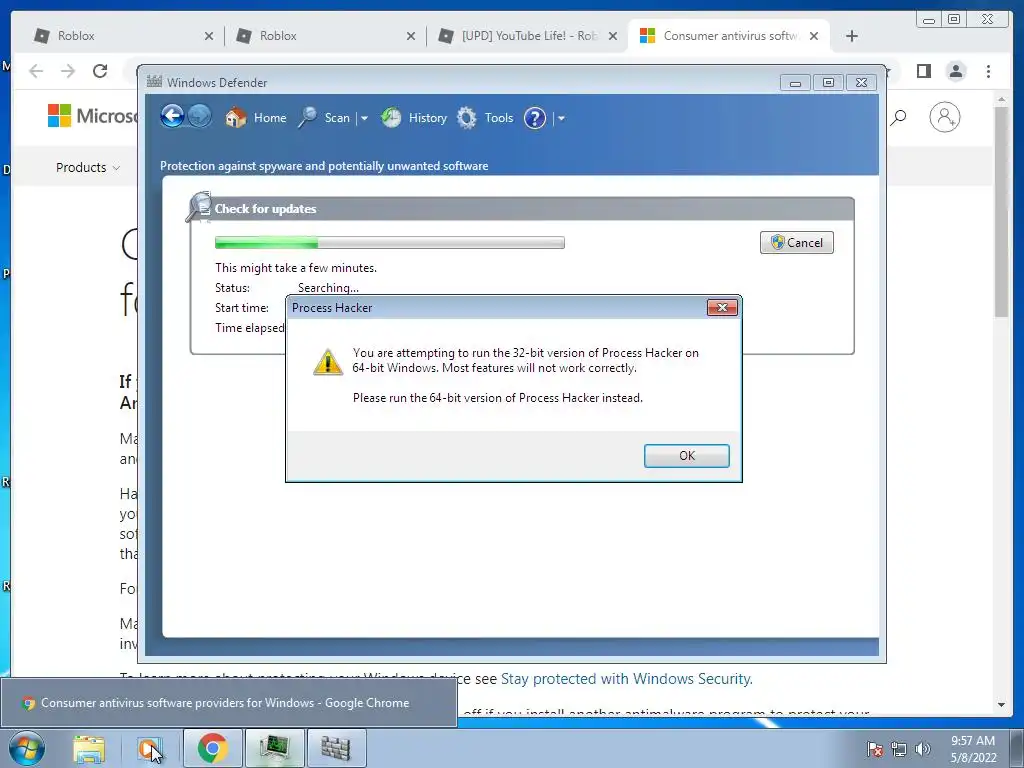Close the Process Hacker dialog with red X
This screenshot has width=1024, height=768.
pos(722,308)
